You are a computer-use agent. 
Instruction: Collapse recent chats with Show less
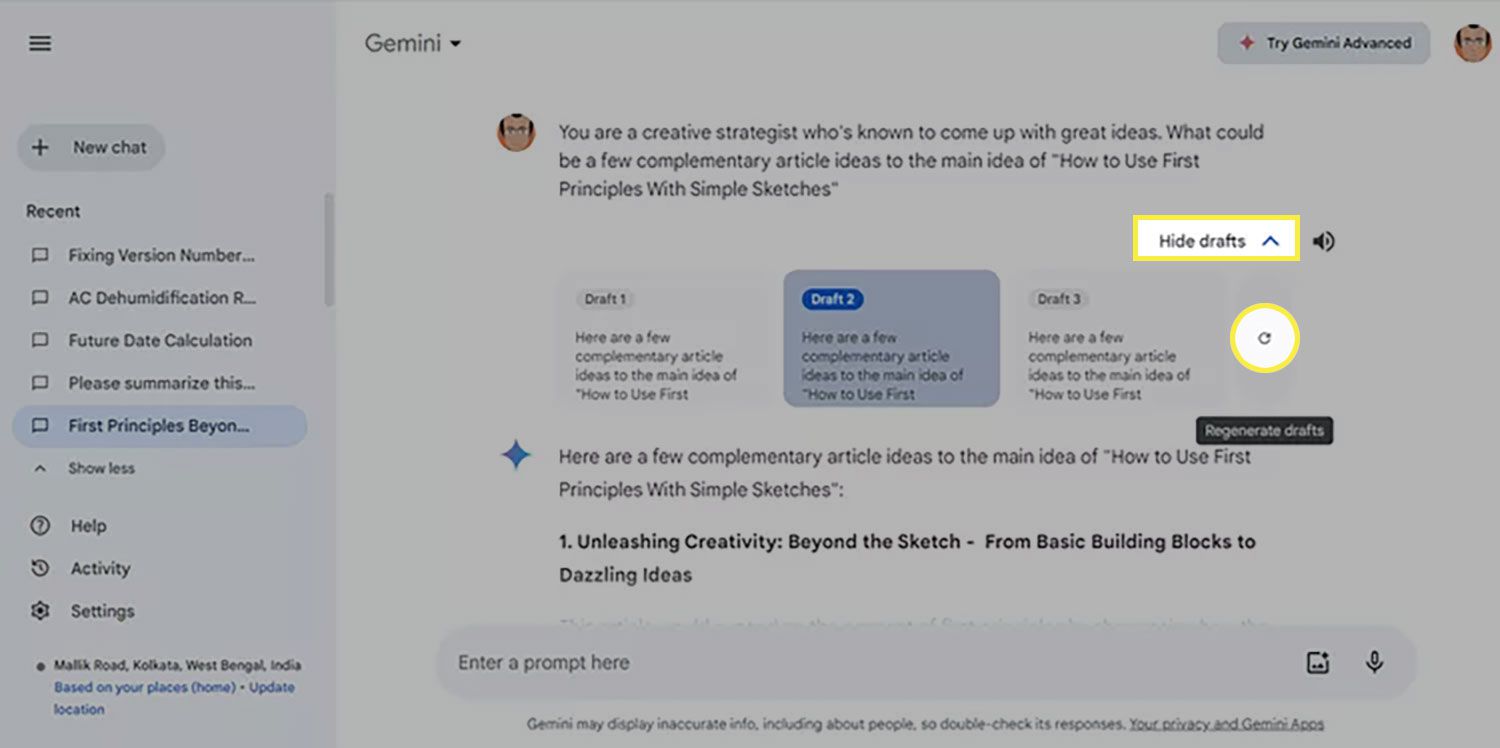point(100,468)
